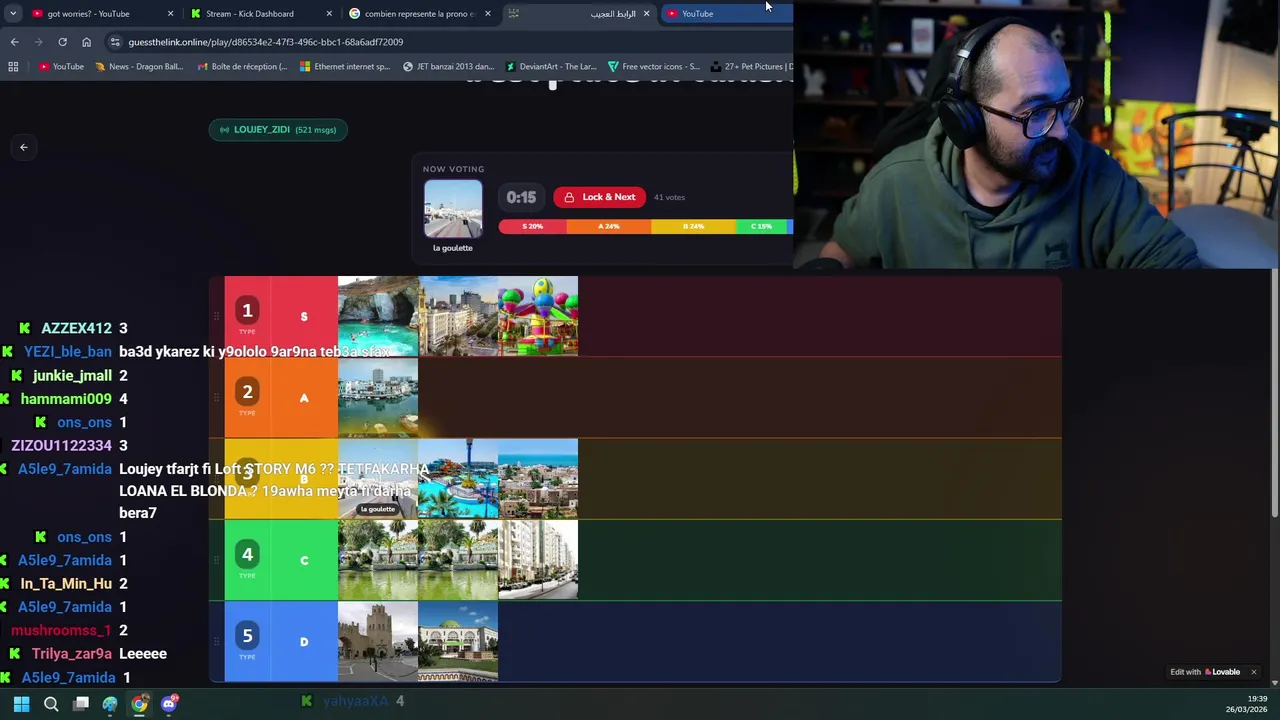Go to browser home page icon
The height and width of the screenshot is (720, 1280).
[86, 42]
